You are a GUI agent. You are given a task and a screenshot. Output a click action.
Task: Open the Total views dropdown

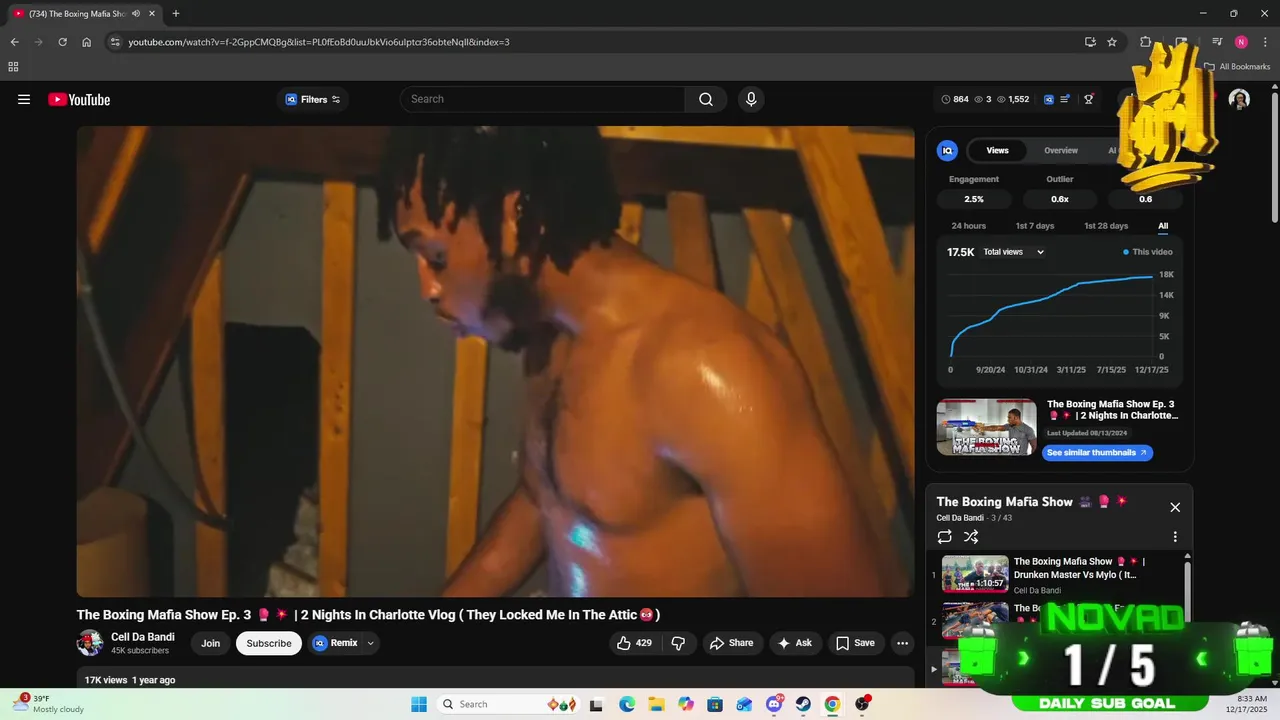[1013, 252]
